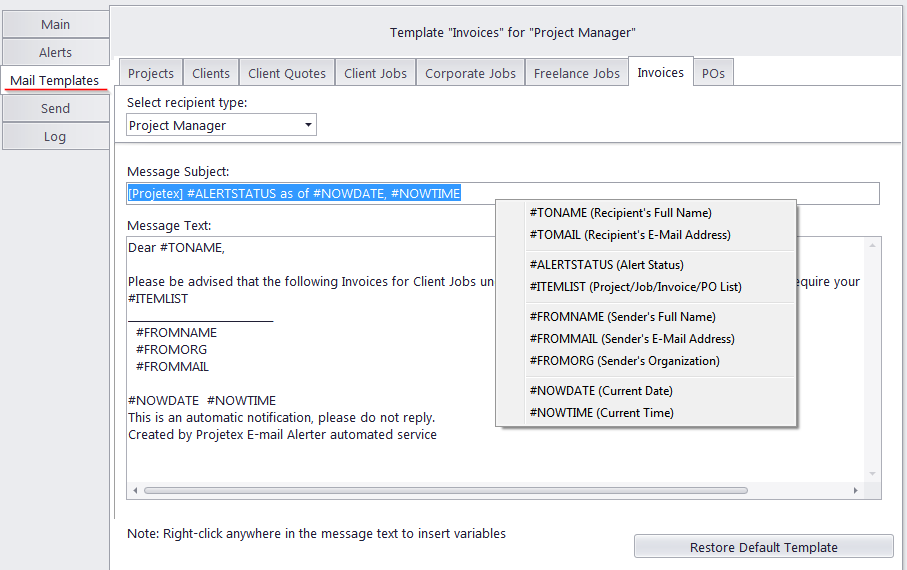Viewport: 907px width, 570px height.
Task: Open the Main sidebar section
Action: click(56, 24)
